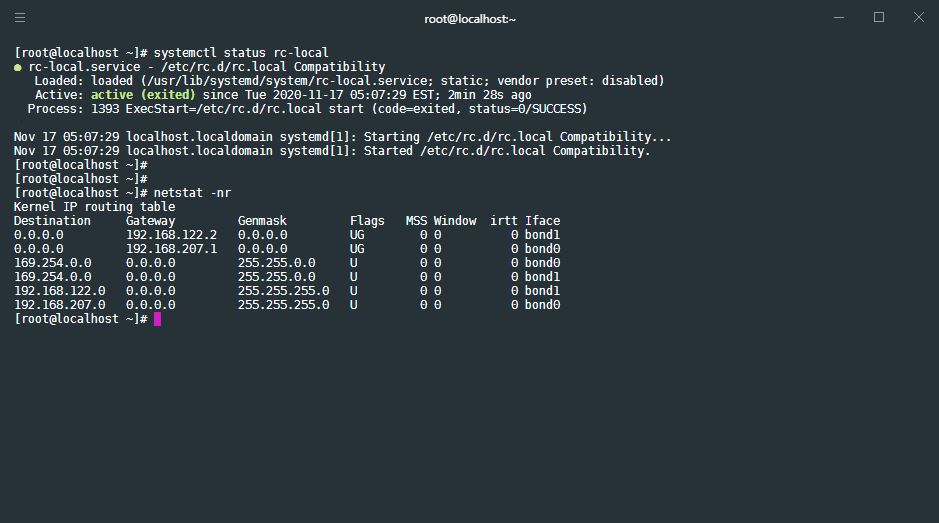The width and height of the screenshot is (939, 523).
Task: Click the magenta cursor at the prompt
Action: pos(157,319)
